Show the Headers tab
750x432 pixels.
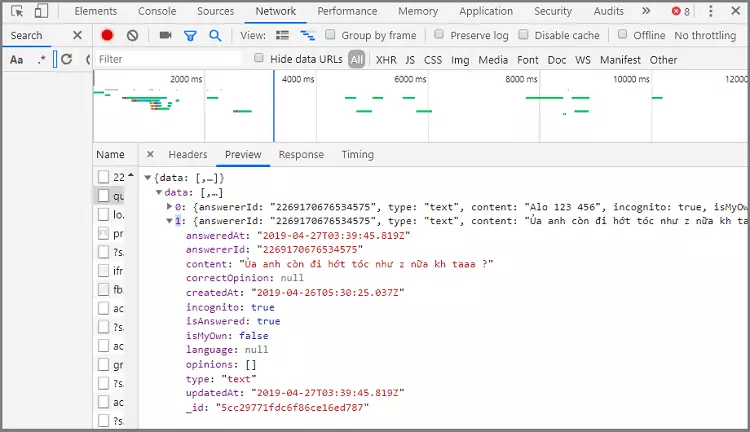(188, 155)
